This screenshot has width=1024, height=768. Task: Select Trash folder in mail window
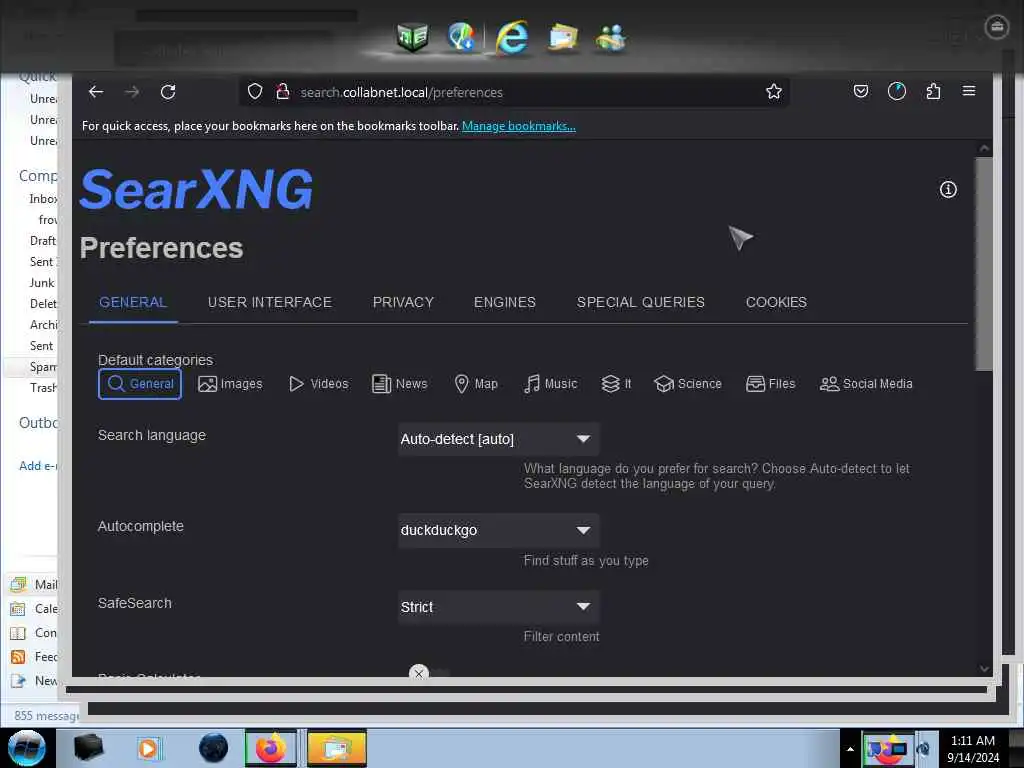43,388
